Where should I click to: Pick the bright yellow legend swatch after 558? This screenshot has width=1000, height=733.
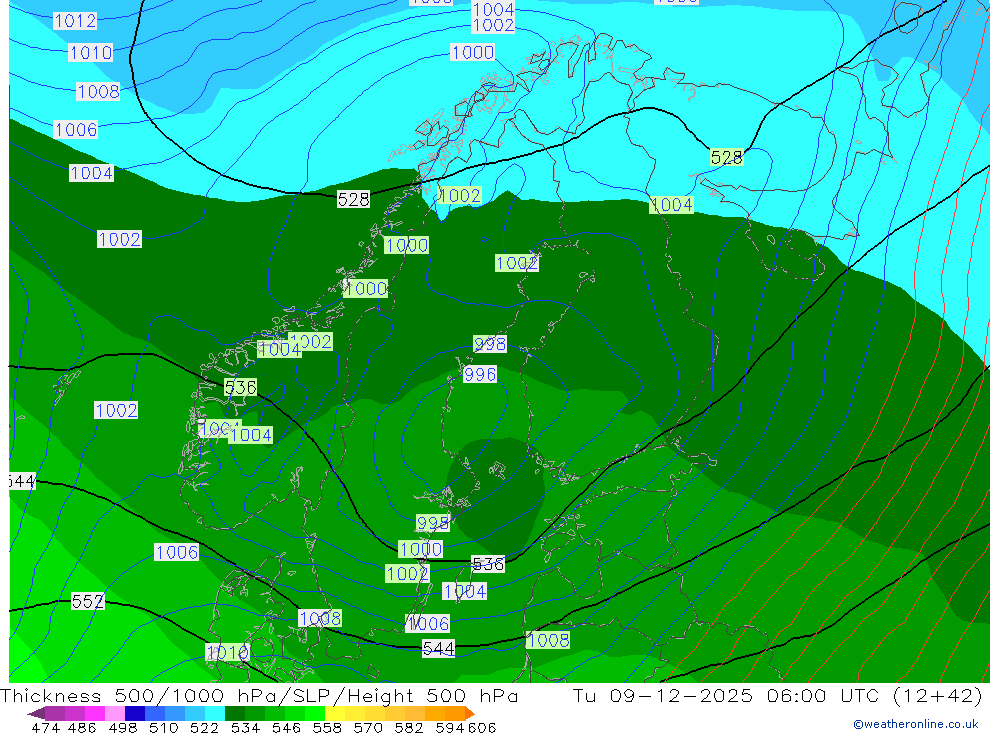click(335, 713)
